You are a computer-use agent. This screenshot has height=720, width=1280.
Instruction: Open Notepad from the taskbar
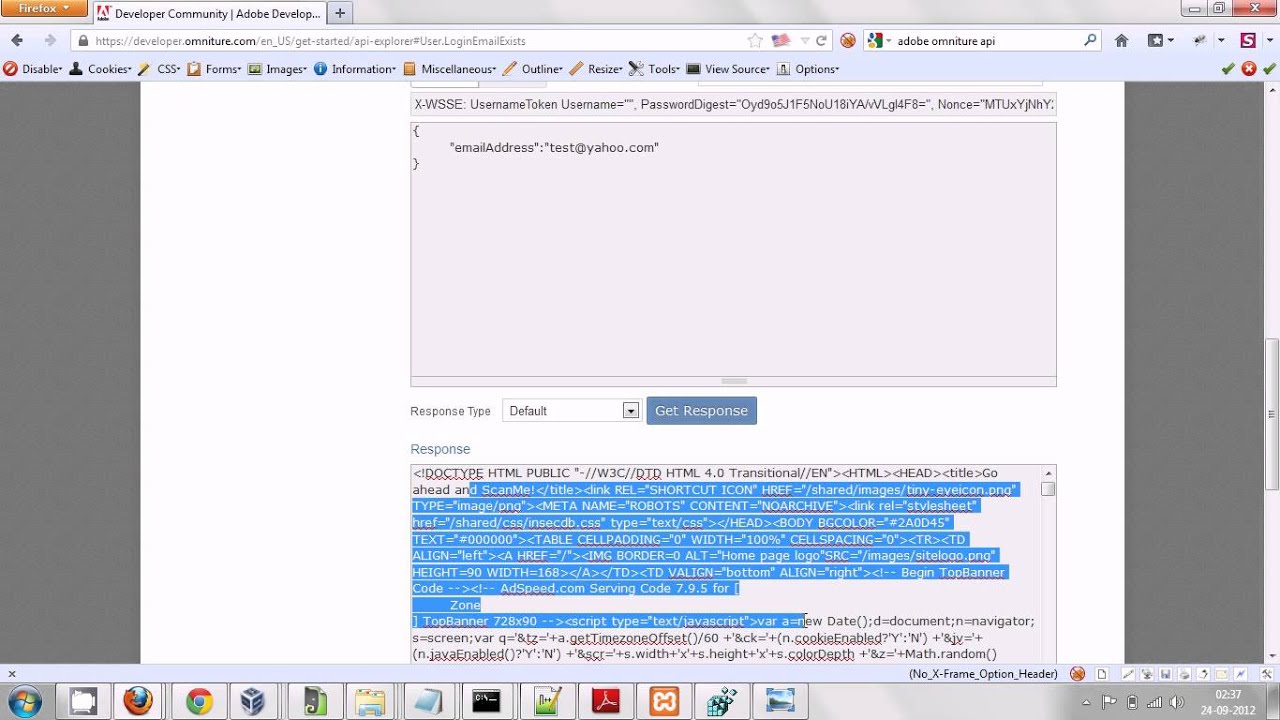click(428, 702)
